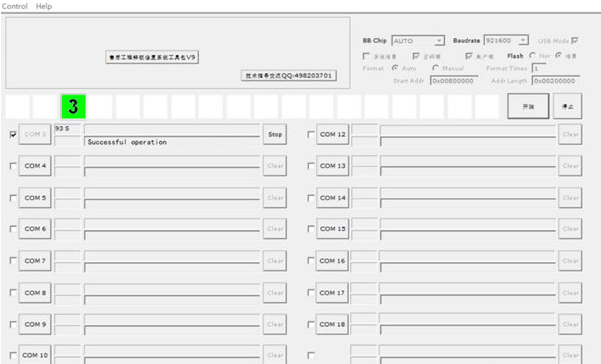Click Clear on the COM 4 row
The image size is (601, 364).
tap(275, 166)
